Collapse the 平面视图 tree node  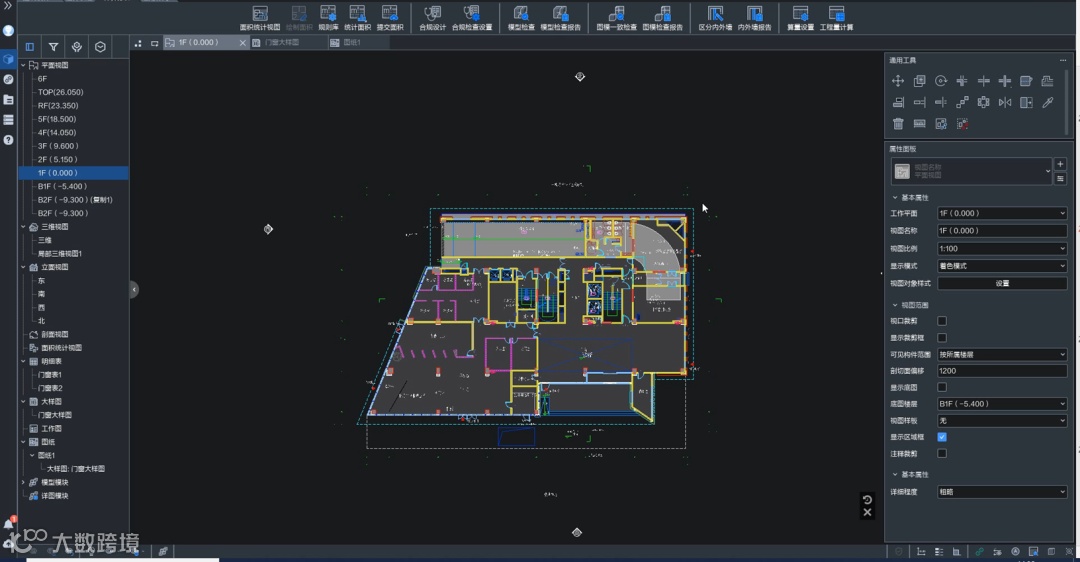pyautogui.click(x=23, y=65)
